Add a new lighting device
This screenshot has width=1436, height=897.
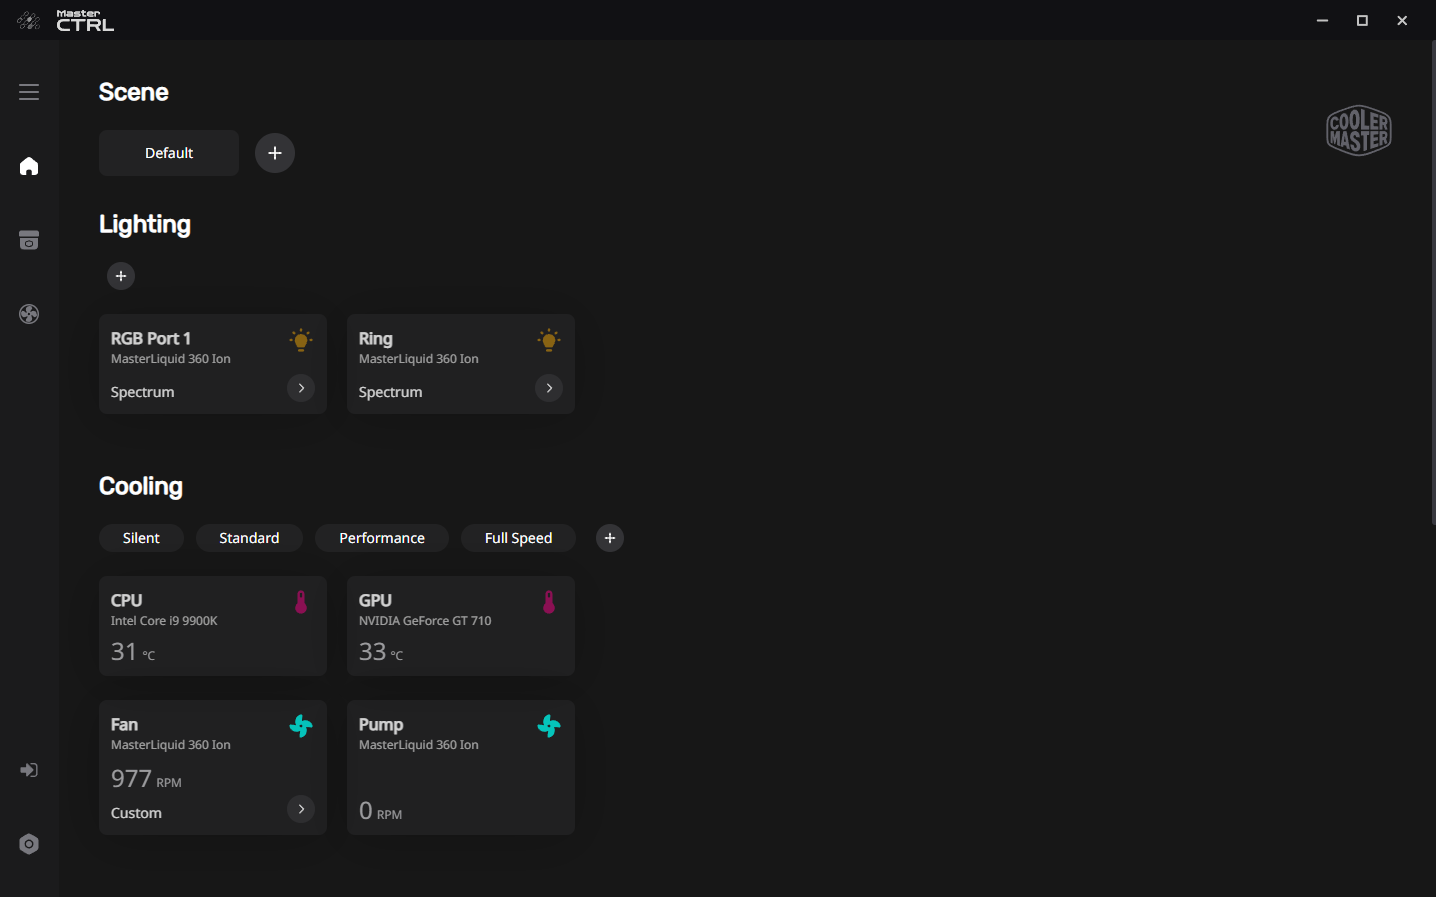pyautogui.click(x=121, y=276)
